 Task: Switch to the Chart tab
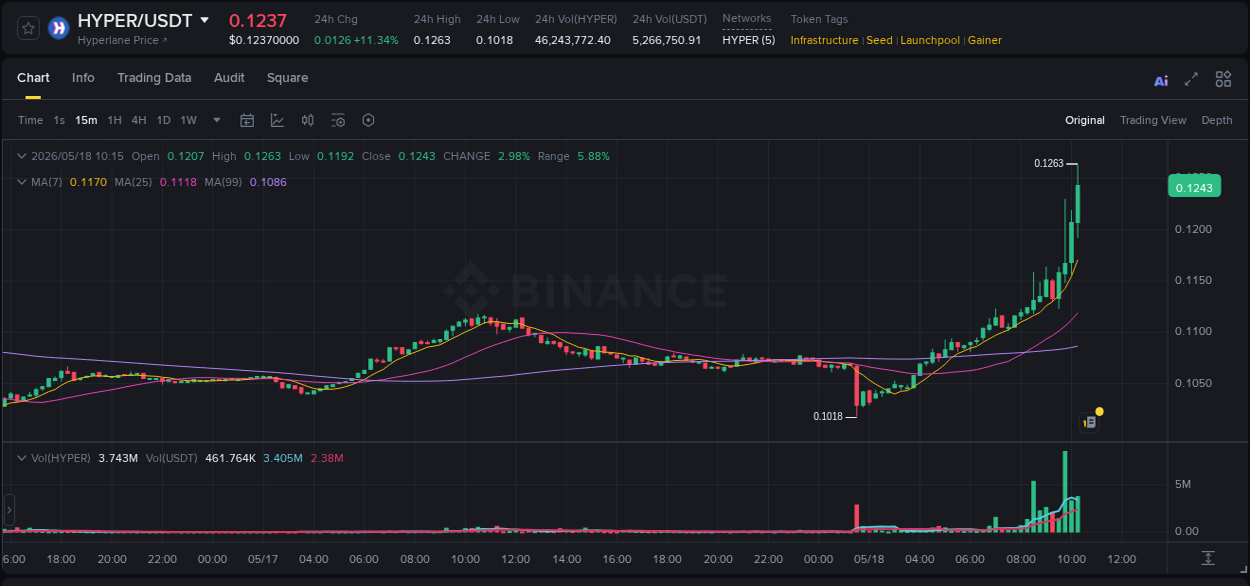[x=33, y=78]
